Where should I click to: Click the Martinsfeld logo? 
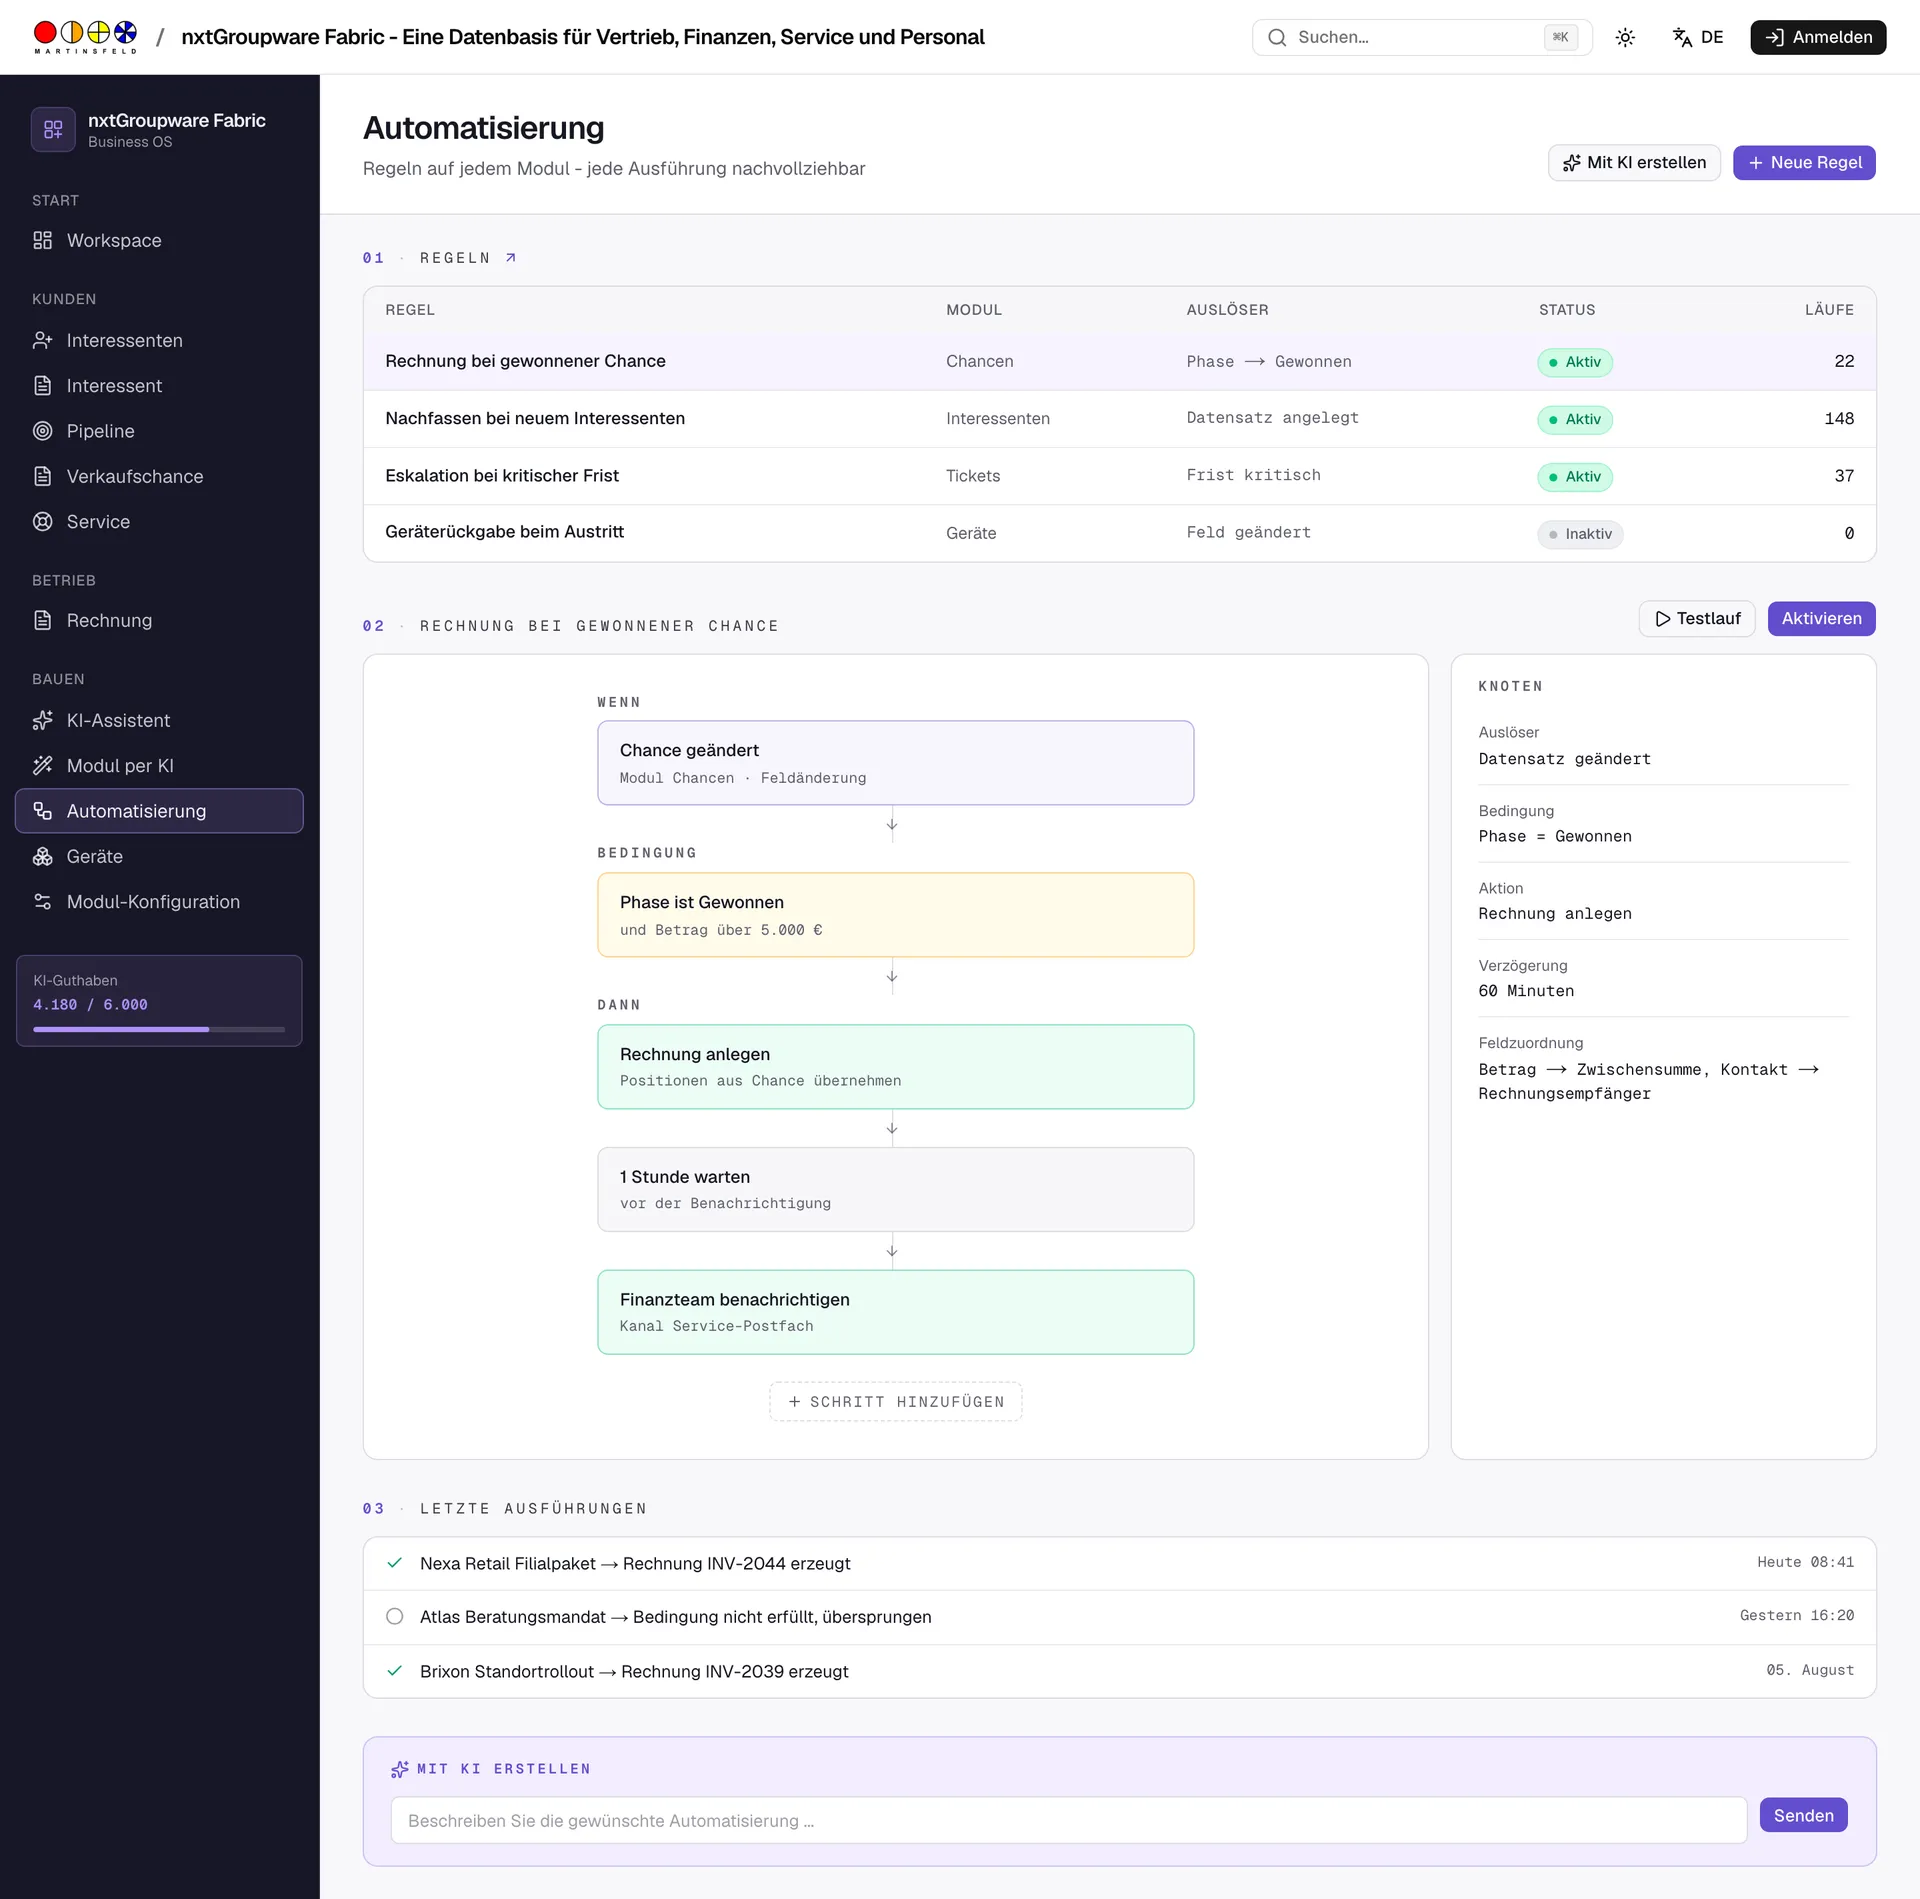85,37
